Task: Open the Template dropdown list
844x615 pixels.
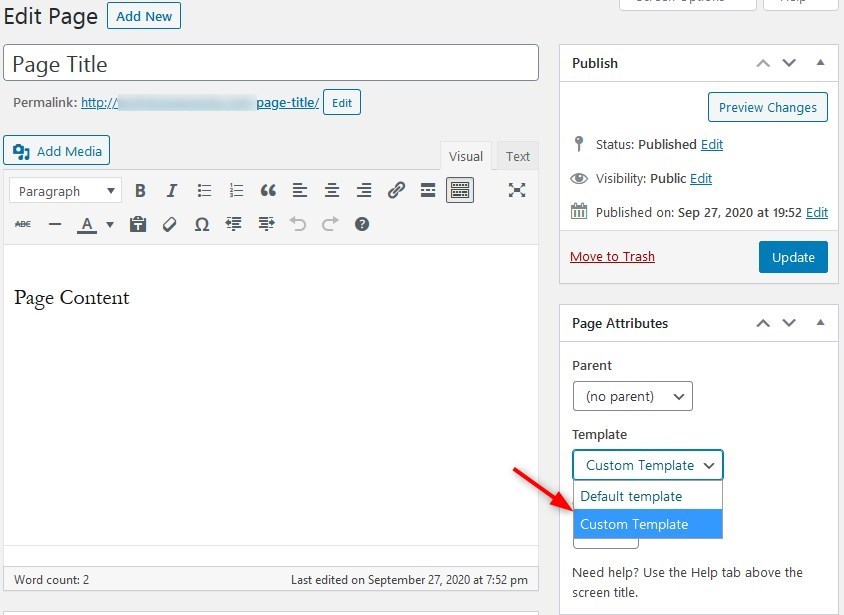Action: click(x=647, y=464)
